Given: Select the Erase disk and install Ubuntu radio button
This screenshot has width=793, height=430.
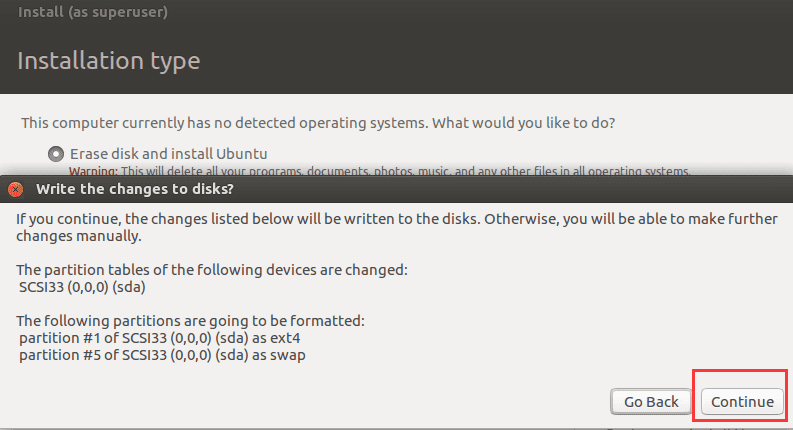Looking at the screenshot, I should [x=56, y=154].
